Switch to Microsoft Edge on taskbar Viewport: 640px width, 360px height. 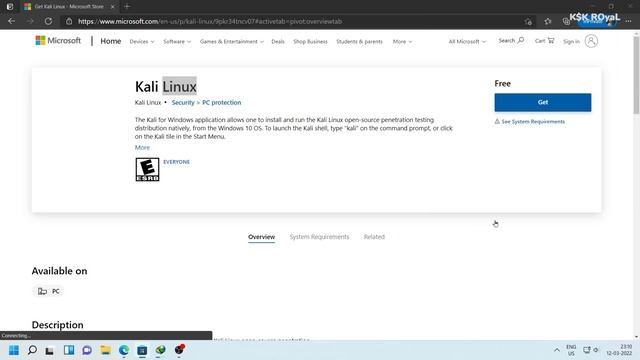(x=124, y=350)
